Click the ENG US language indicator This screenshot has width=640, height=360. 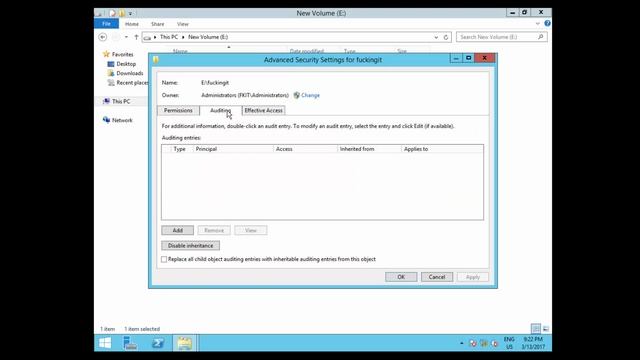(509, 343)
